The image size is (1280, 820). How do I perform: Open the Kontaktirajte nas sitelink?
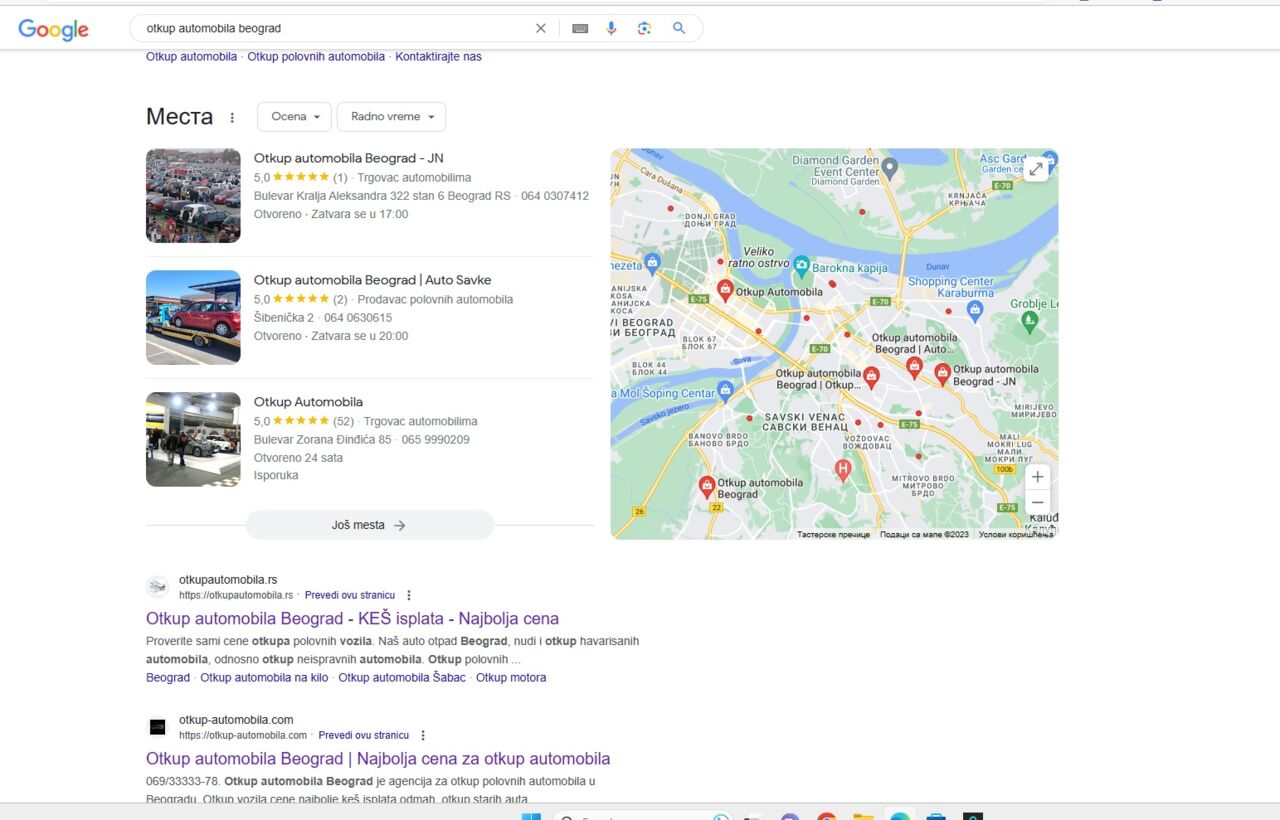[x=438, y=57]
